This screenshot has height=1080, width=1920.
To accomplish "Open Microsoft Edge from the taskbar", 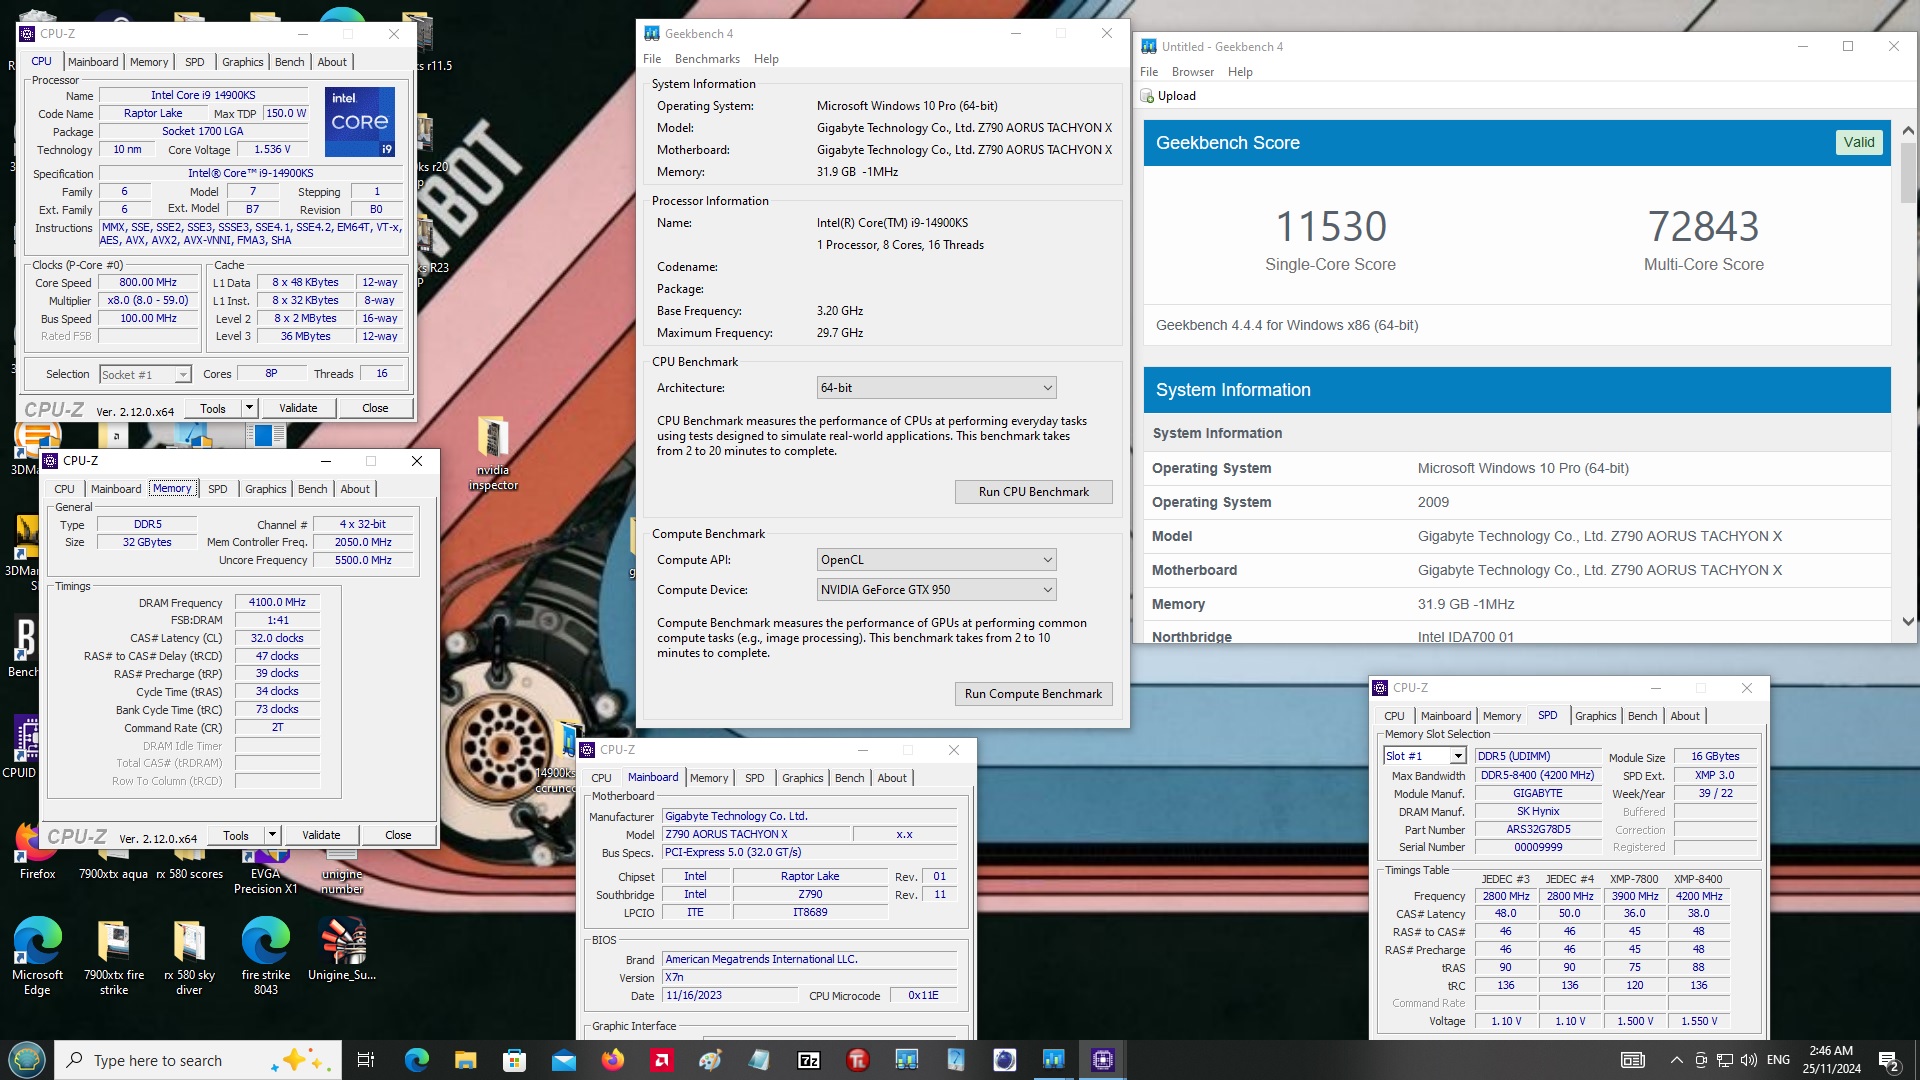I will [x=416, y=1060].
